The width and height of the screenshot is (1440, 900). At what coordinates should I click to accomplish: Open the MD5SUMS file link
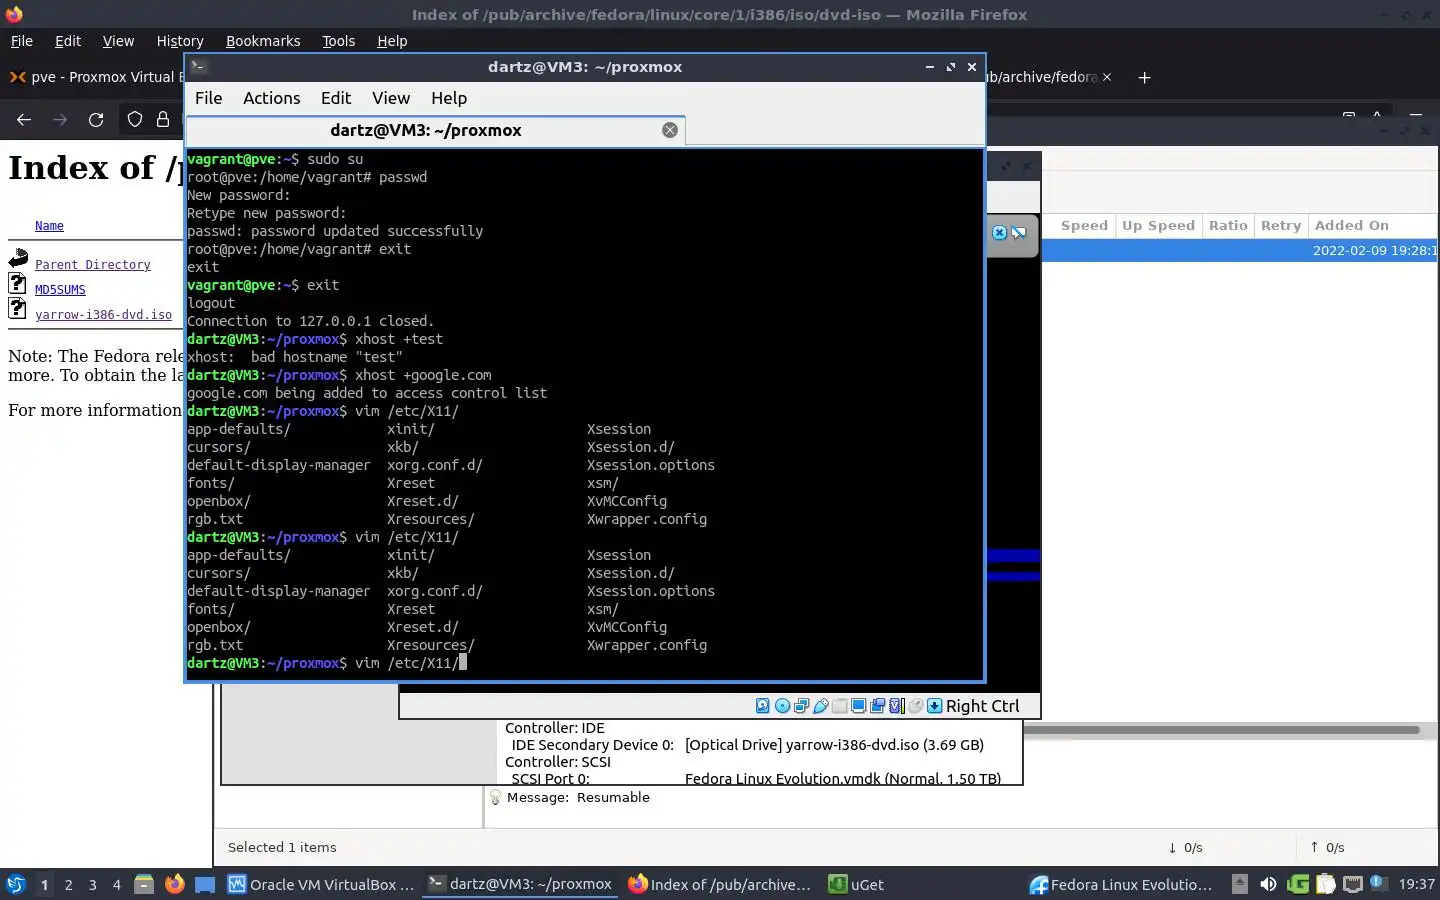point(60,290)
